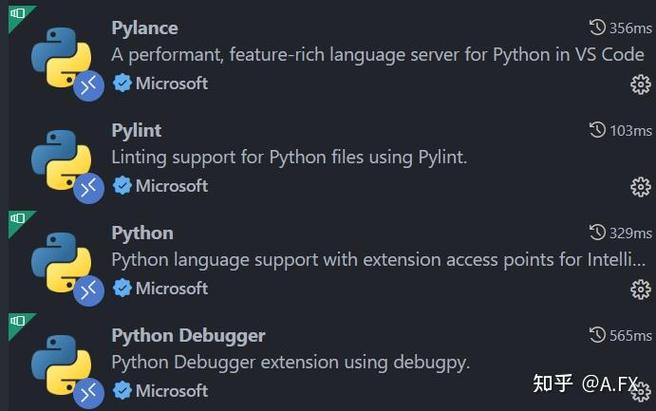Open the Pylance manage gear icon
Image resolution: width=656 pixels, height=411 pixels.
tap(641, 85)
